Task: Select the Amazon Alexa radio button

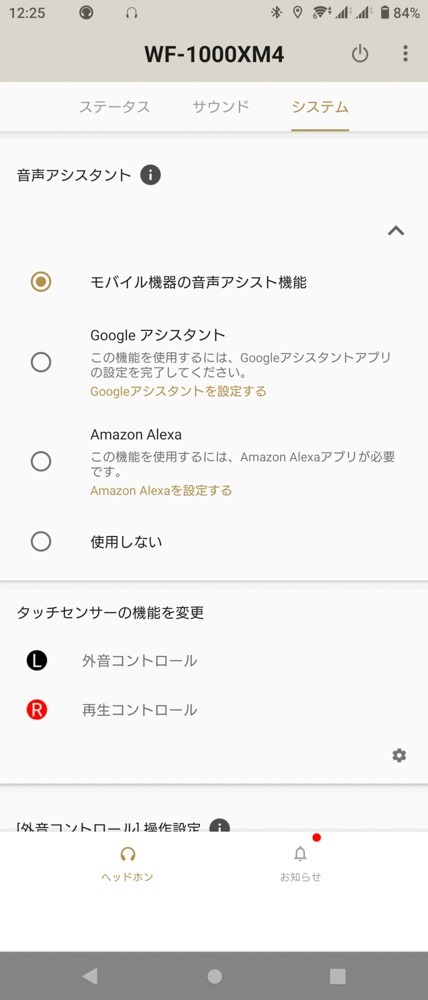Action: (41, 461)
